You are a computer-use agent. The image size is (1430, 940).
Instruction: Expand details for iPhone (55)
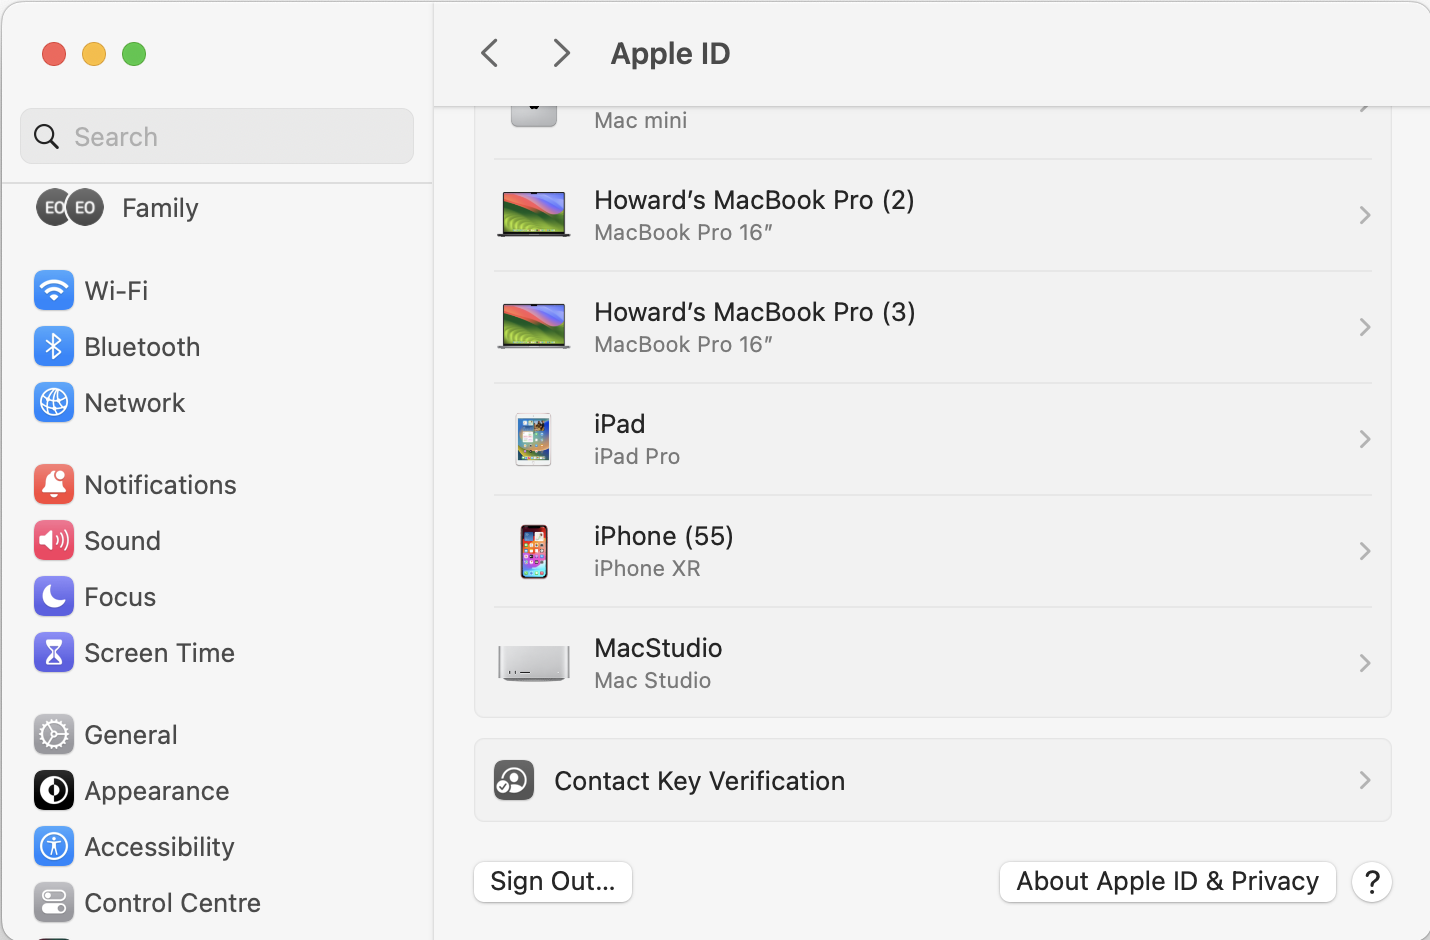930,550
